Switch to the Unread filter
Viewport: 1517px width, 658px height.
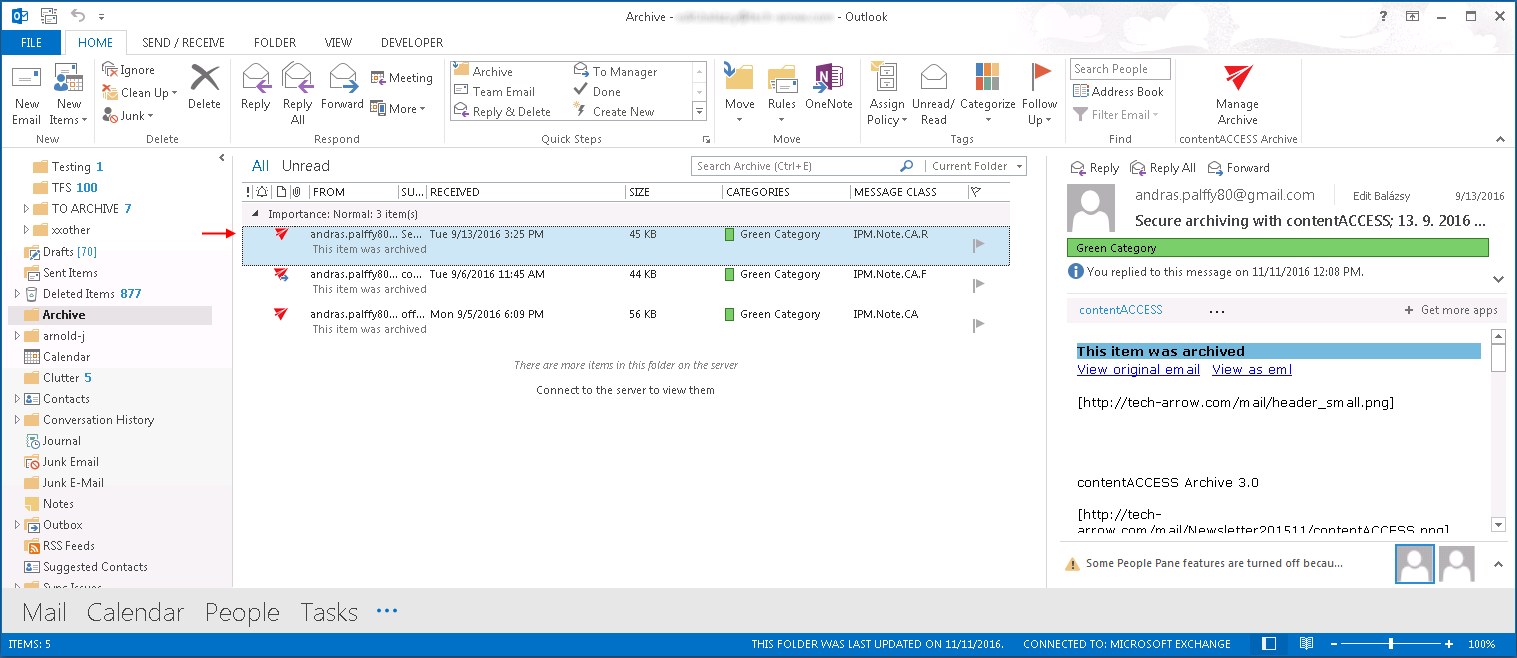pyautogui.click(x=305, y=166)
